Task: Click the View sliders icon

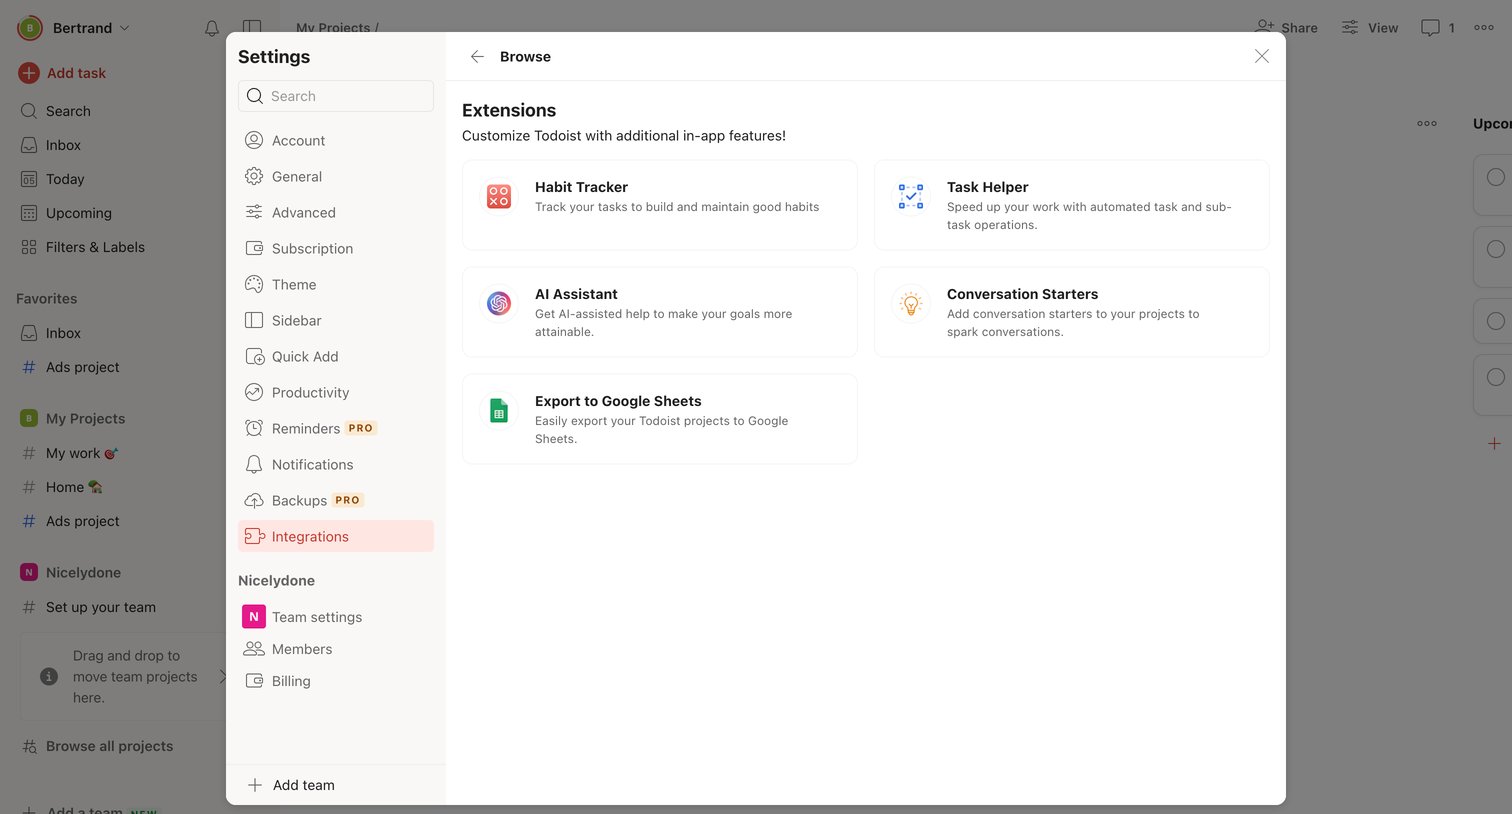Action: click(x=1350, y=28)
